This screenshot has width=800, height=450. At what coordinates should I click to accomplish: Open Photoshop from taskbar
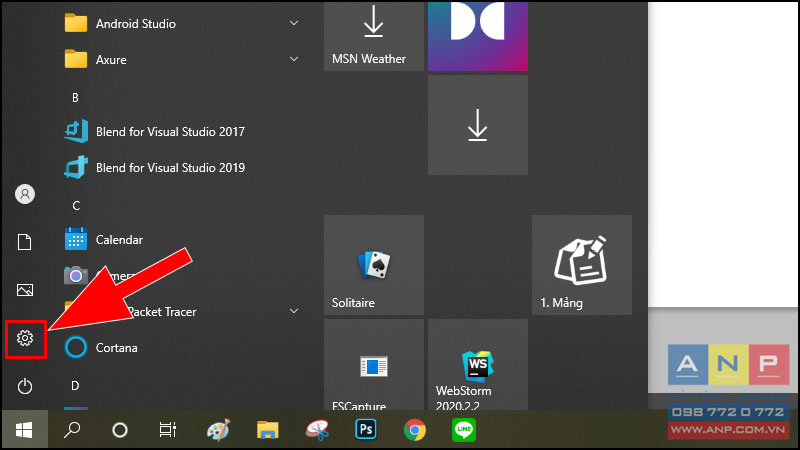[366, 430]
